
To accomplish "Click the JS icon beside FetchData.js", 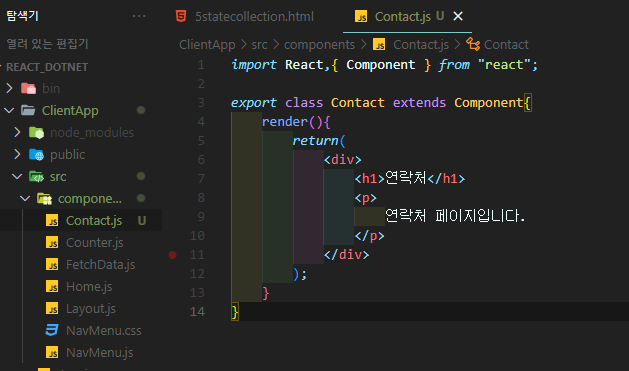I will coord(52,265).
